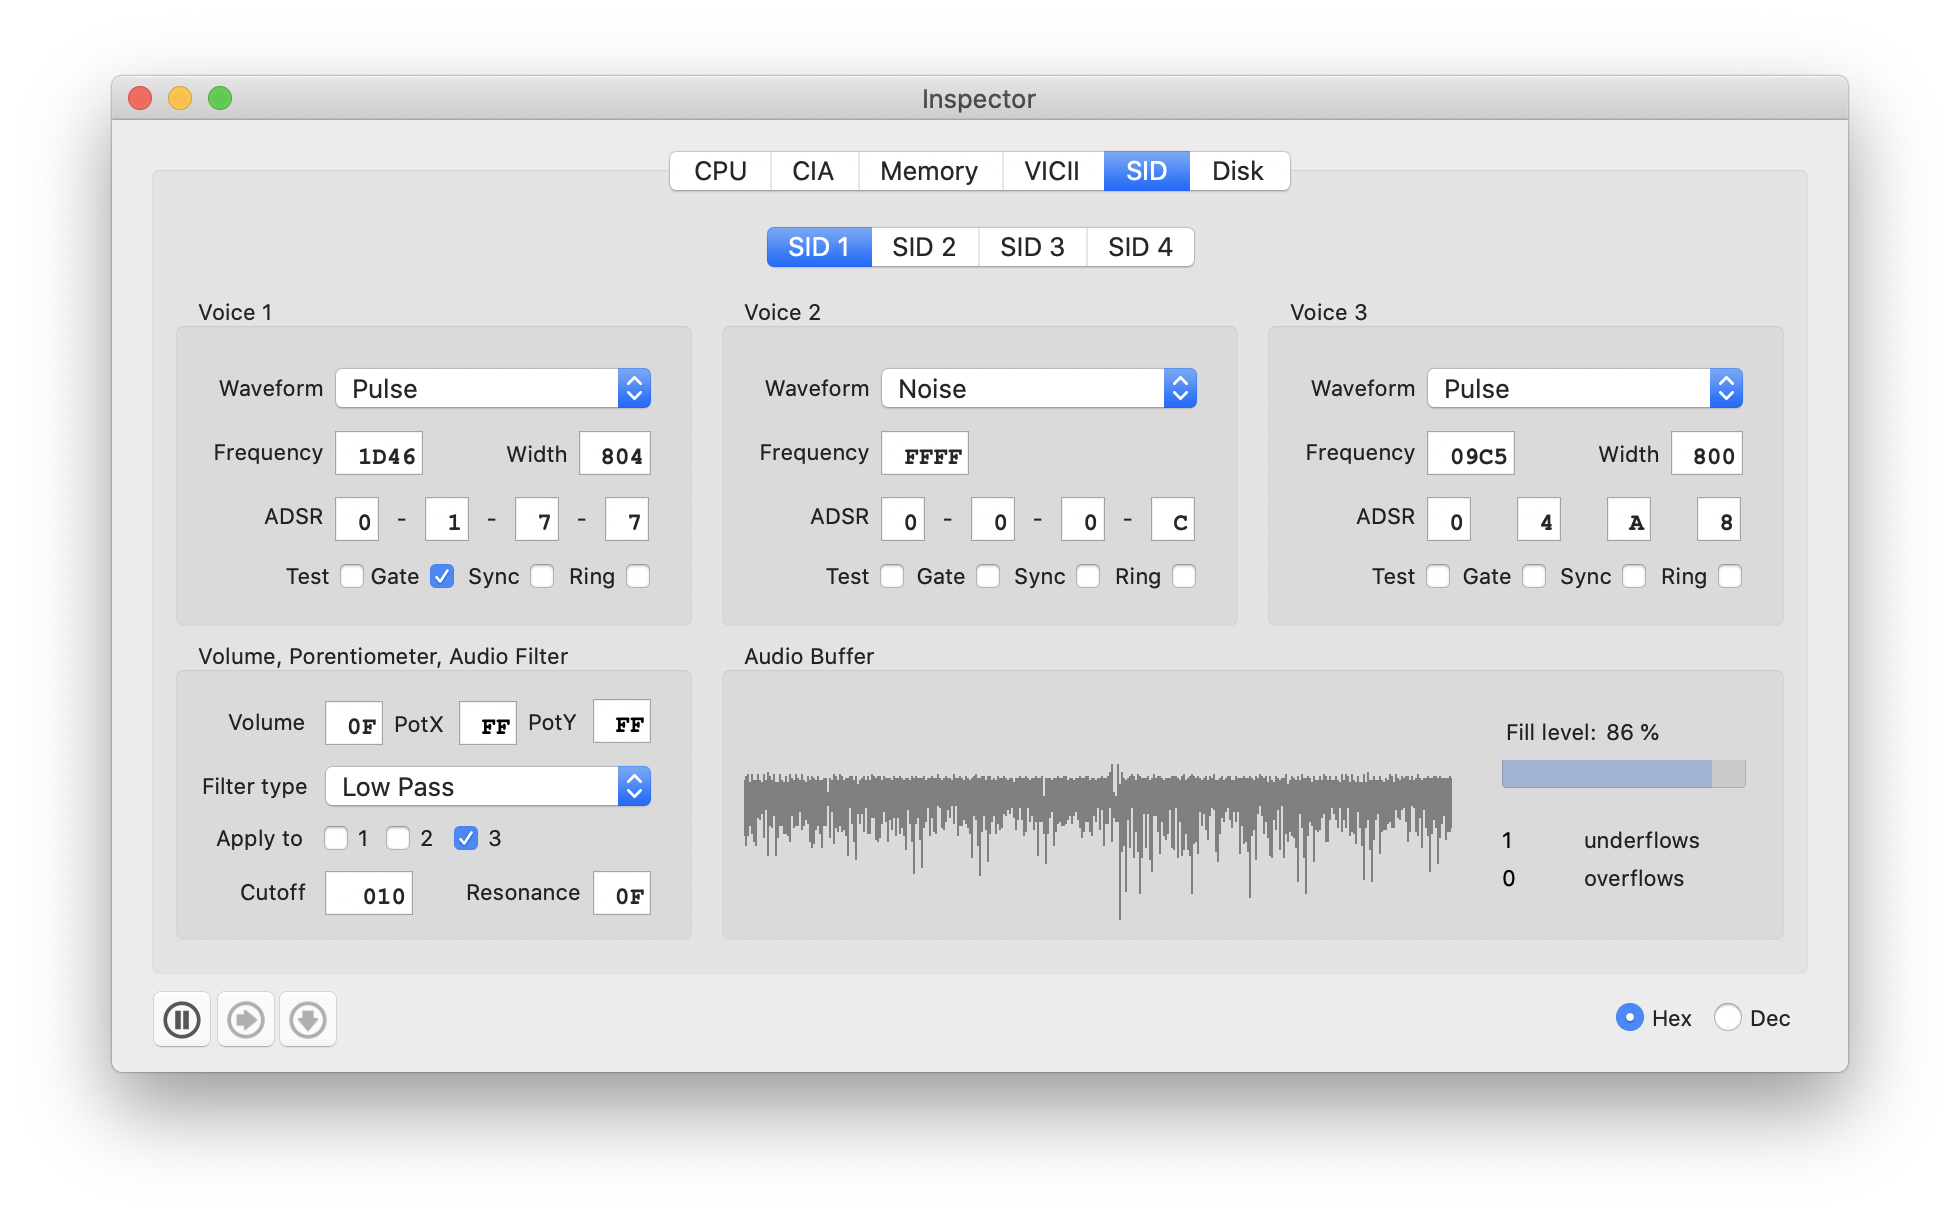Enable Voice 1 Test checkbox
This screenshot has height=1220, width=1960.
(352, 576)
